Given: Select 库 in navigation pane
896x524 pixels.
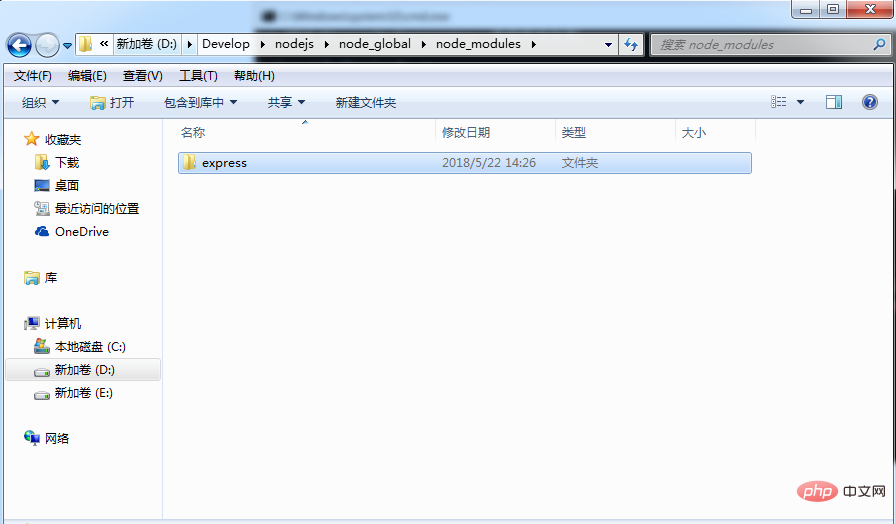Looking at the screenshot, I should tap(51, 278).
